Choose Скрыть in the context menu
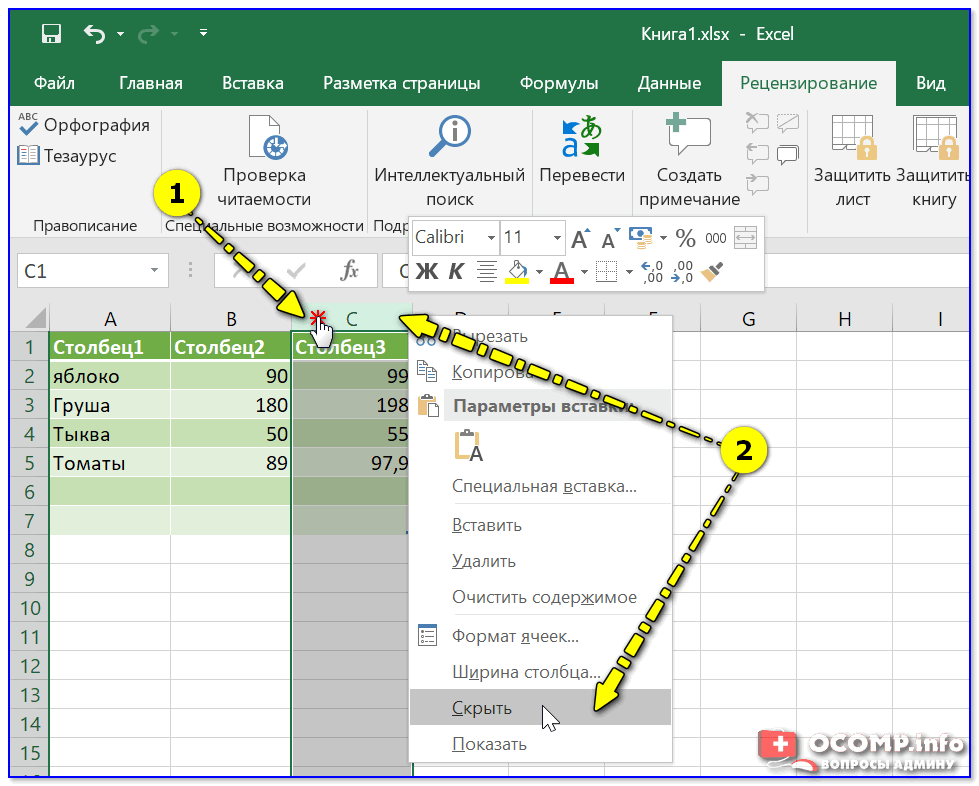Image resolution: width=979 pixels, height=786 pixels. click(x=482, y=708)
